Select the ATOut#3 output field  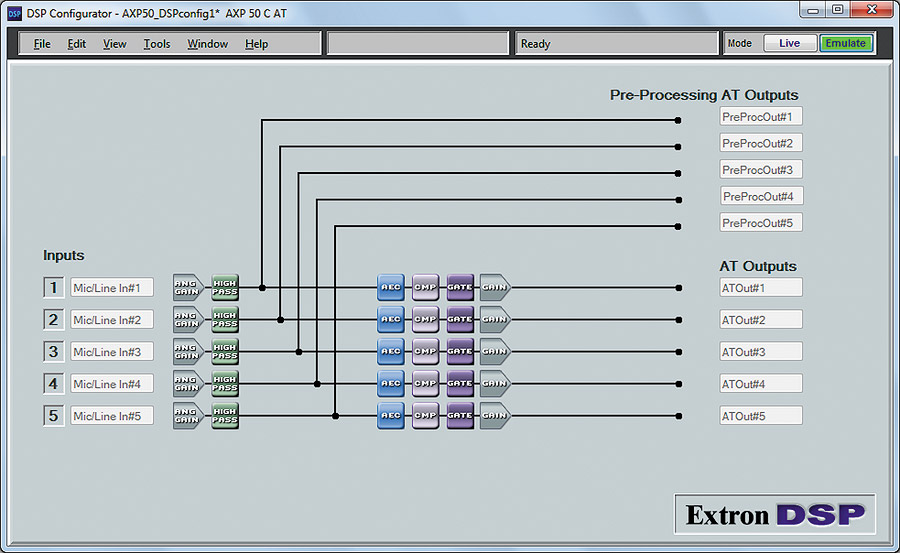761,352
